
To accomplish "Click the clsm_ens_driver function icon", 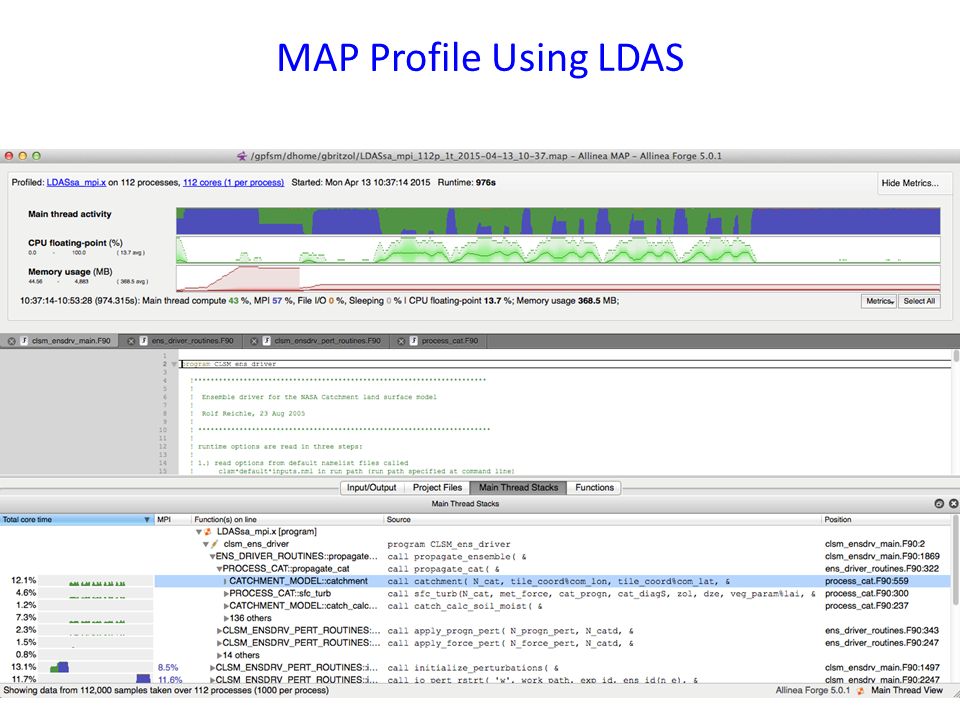I will click(x=215, y=544).
